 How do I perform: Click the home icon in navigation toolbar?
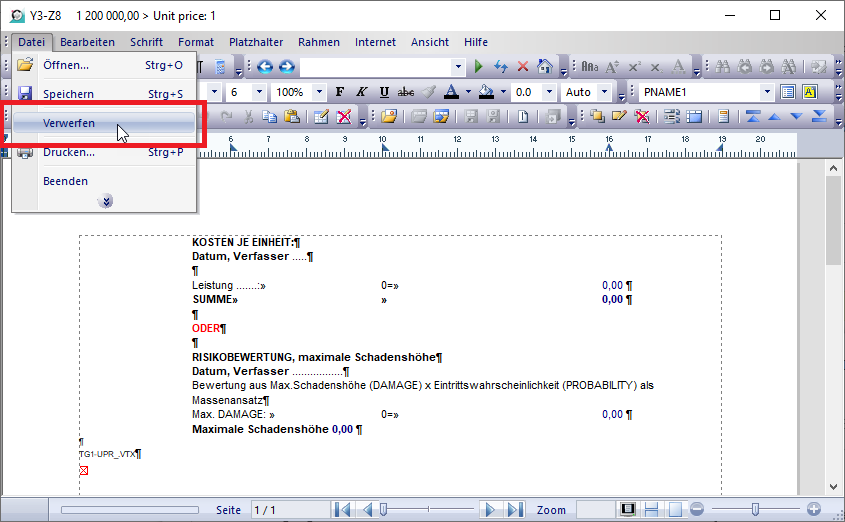(x=545, y=67)
